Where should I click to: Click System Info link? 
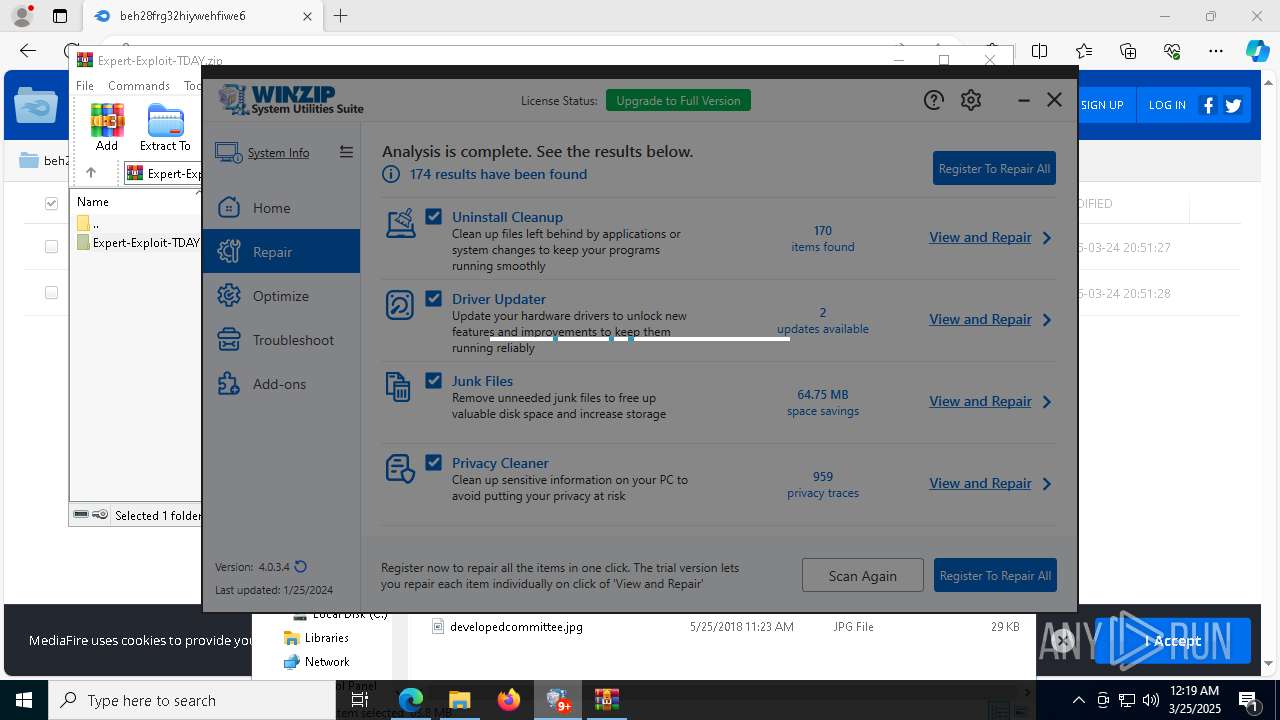click(278, 153)
